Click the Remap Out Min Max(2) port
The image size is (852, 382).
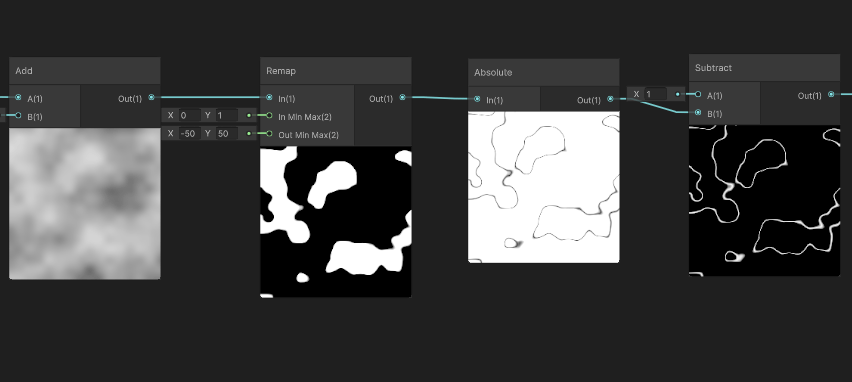click(270, 134)
